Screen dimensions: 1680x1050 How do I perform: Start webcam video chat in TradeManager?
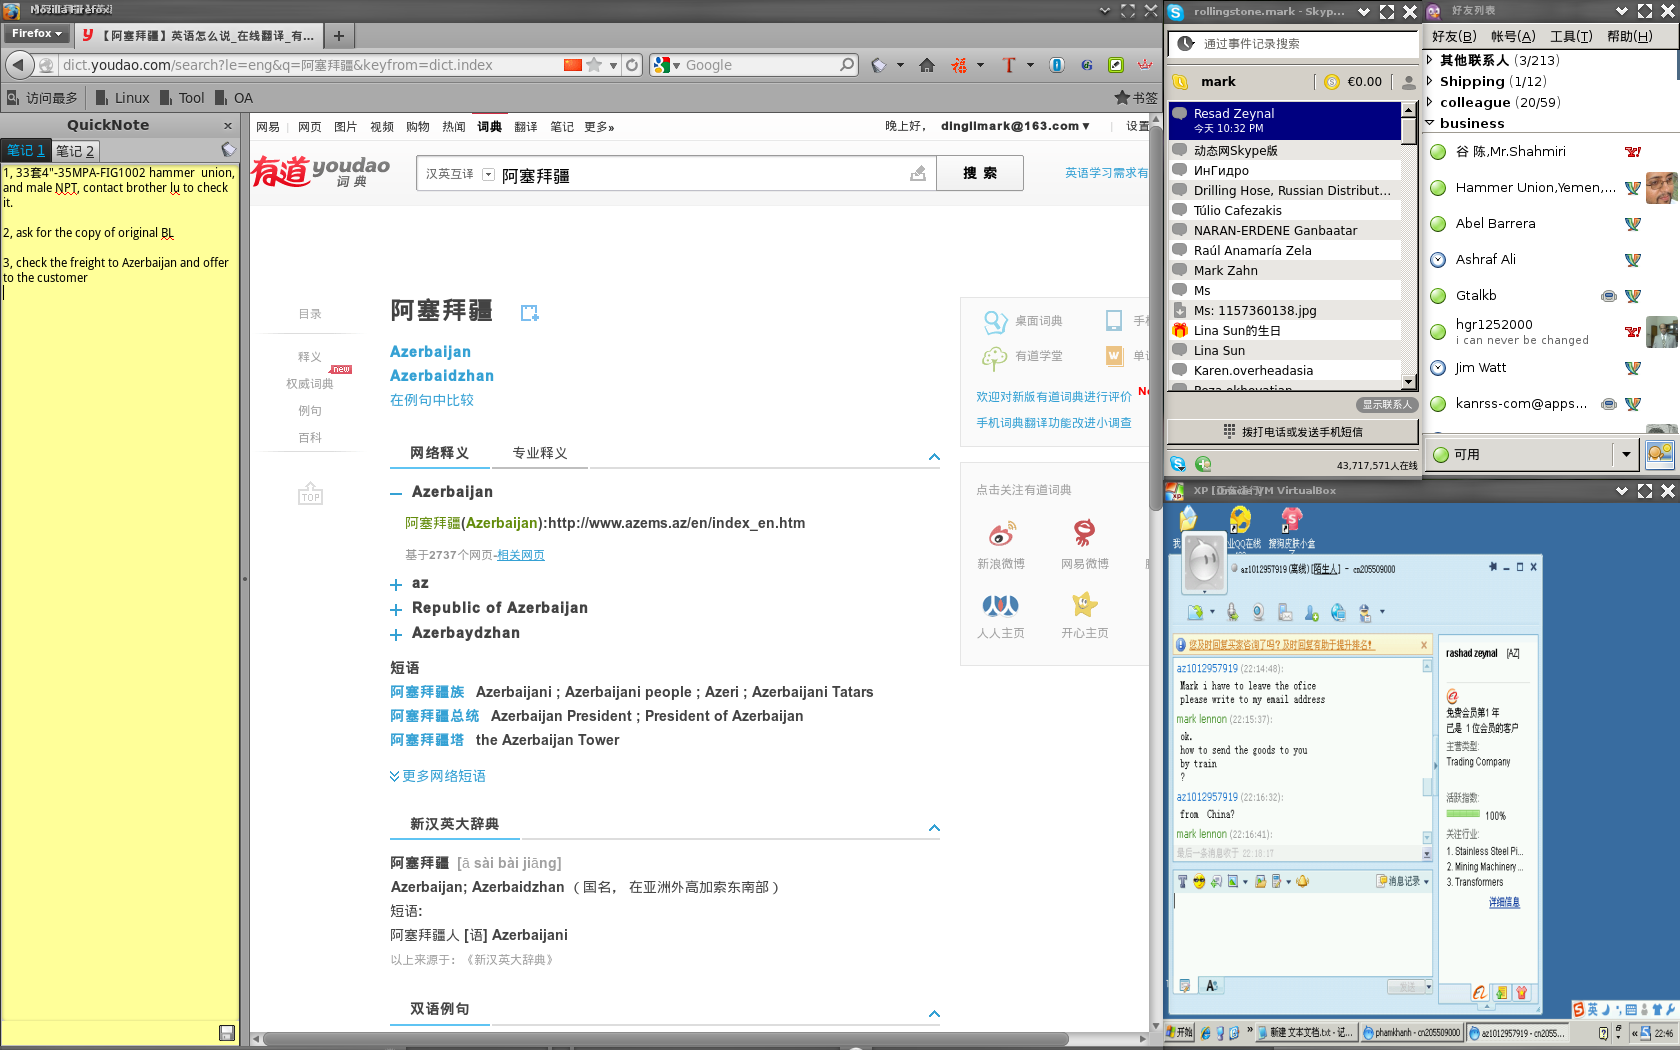tap(1258, 612)
